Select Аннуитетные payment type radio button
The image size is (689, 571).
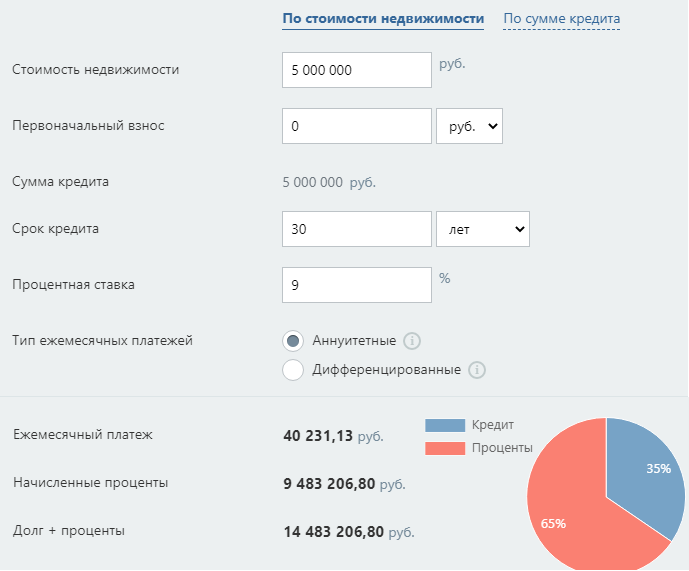(x=293, y=341)
